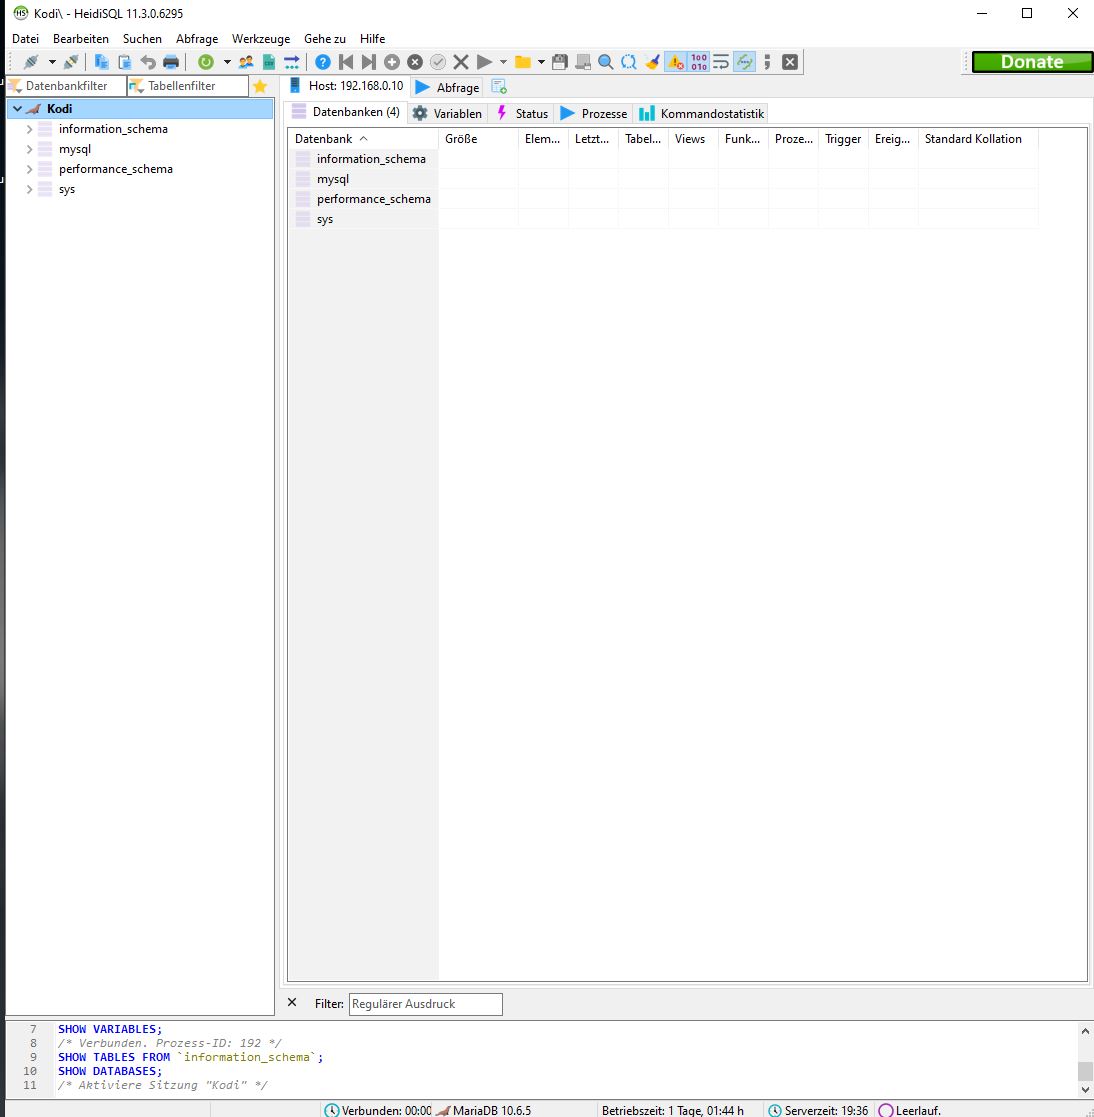Click the Datenbankfilter input field
The image size is (1094, 1117).
click(x=66, y=85)
